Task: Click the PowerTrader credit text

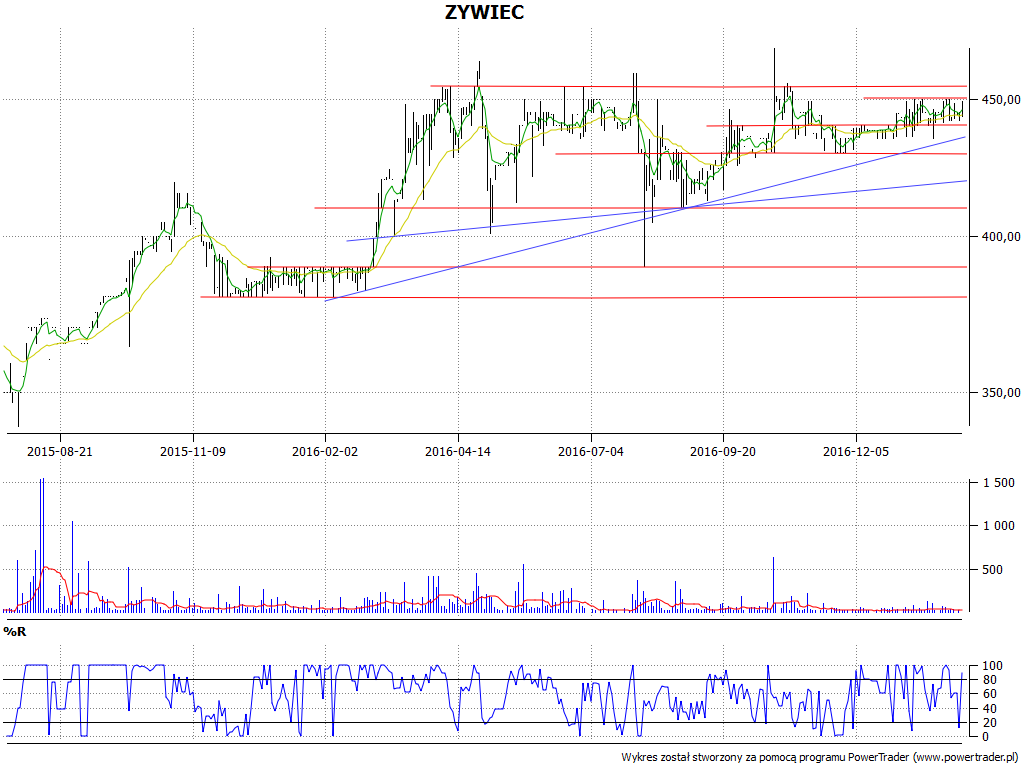Action: [x=819, y=757]
